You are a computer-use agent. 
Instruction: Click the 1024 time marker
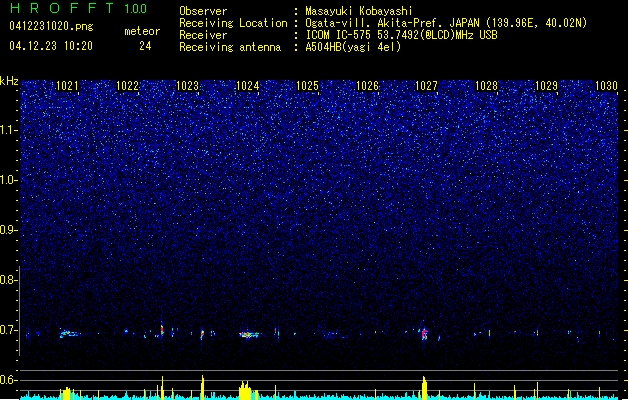(248, 86)
